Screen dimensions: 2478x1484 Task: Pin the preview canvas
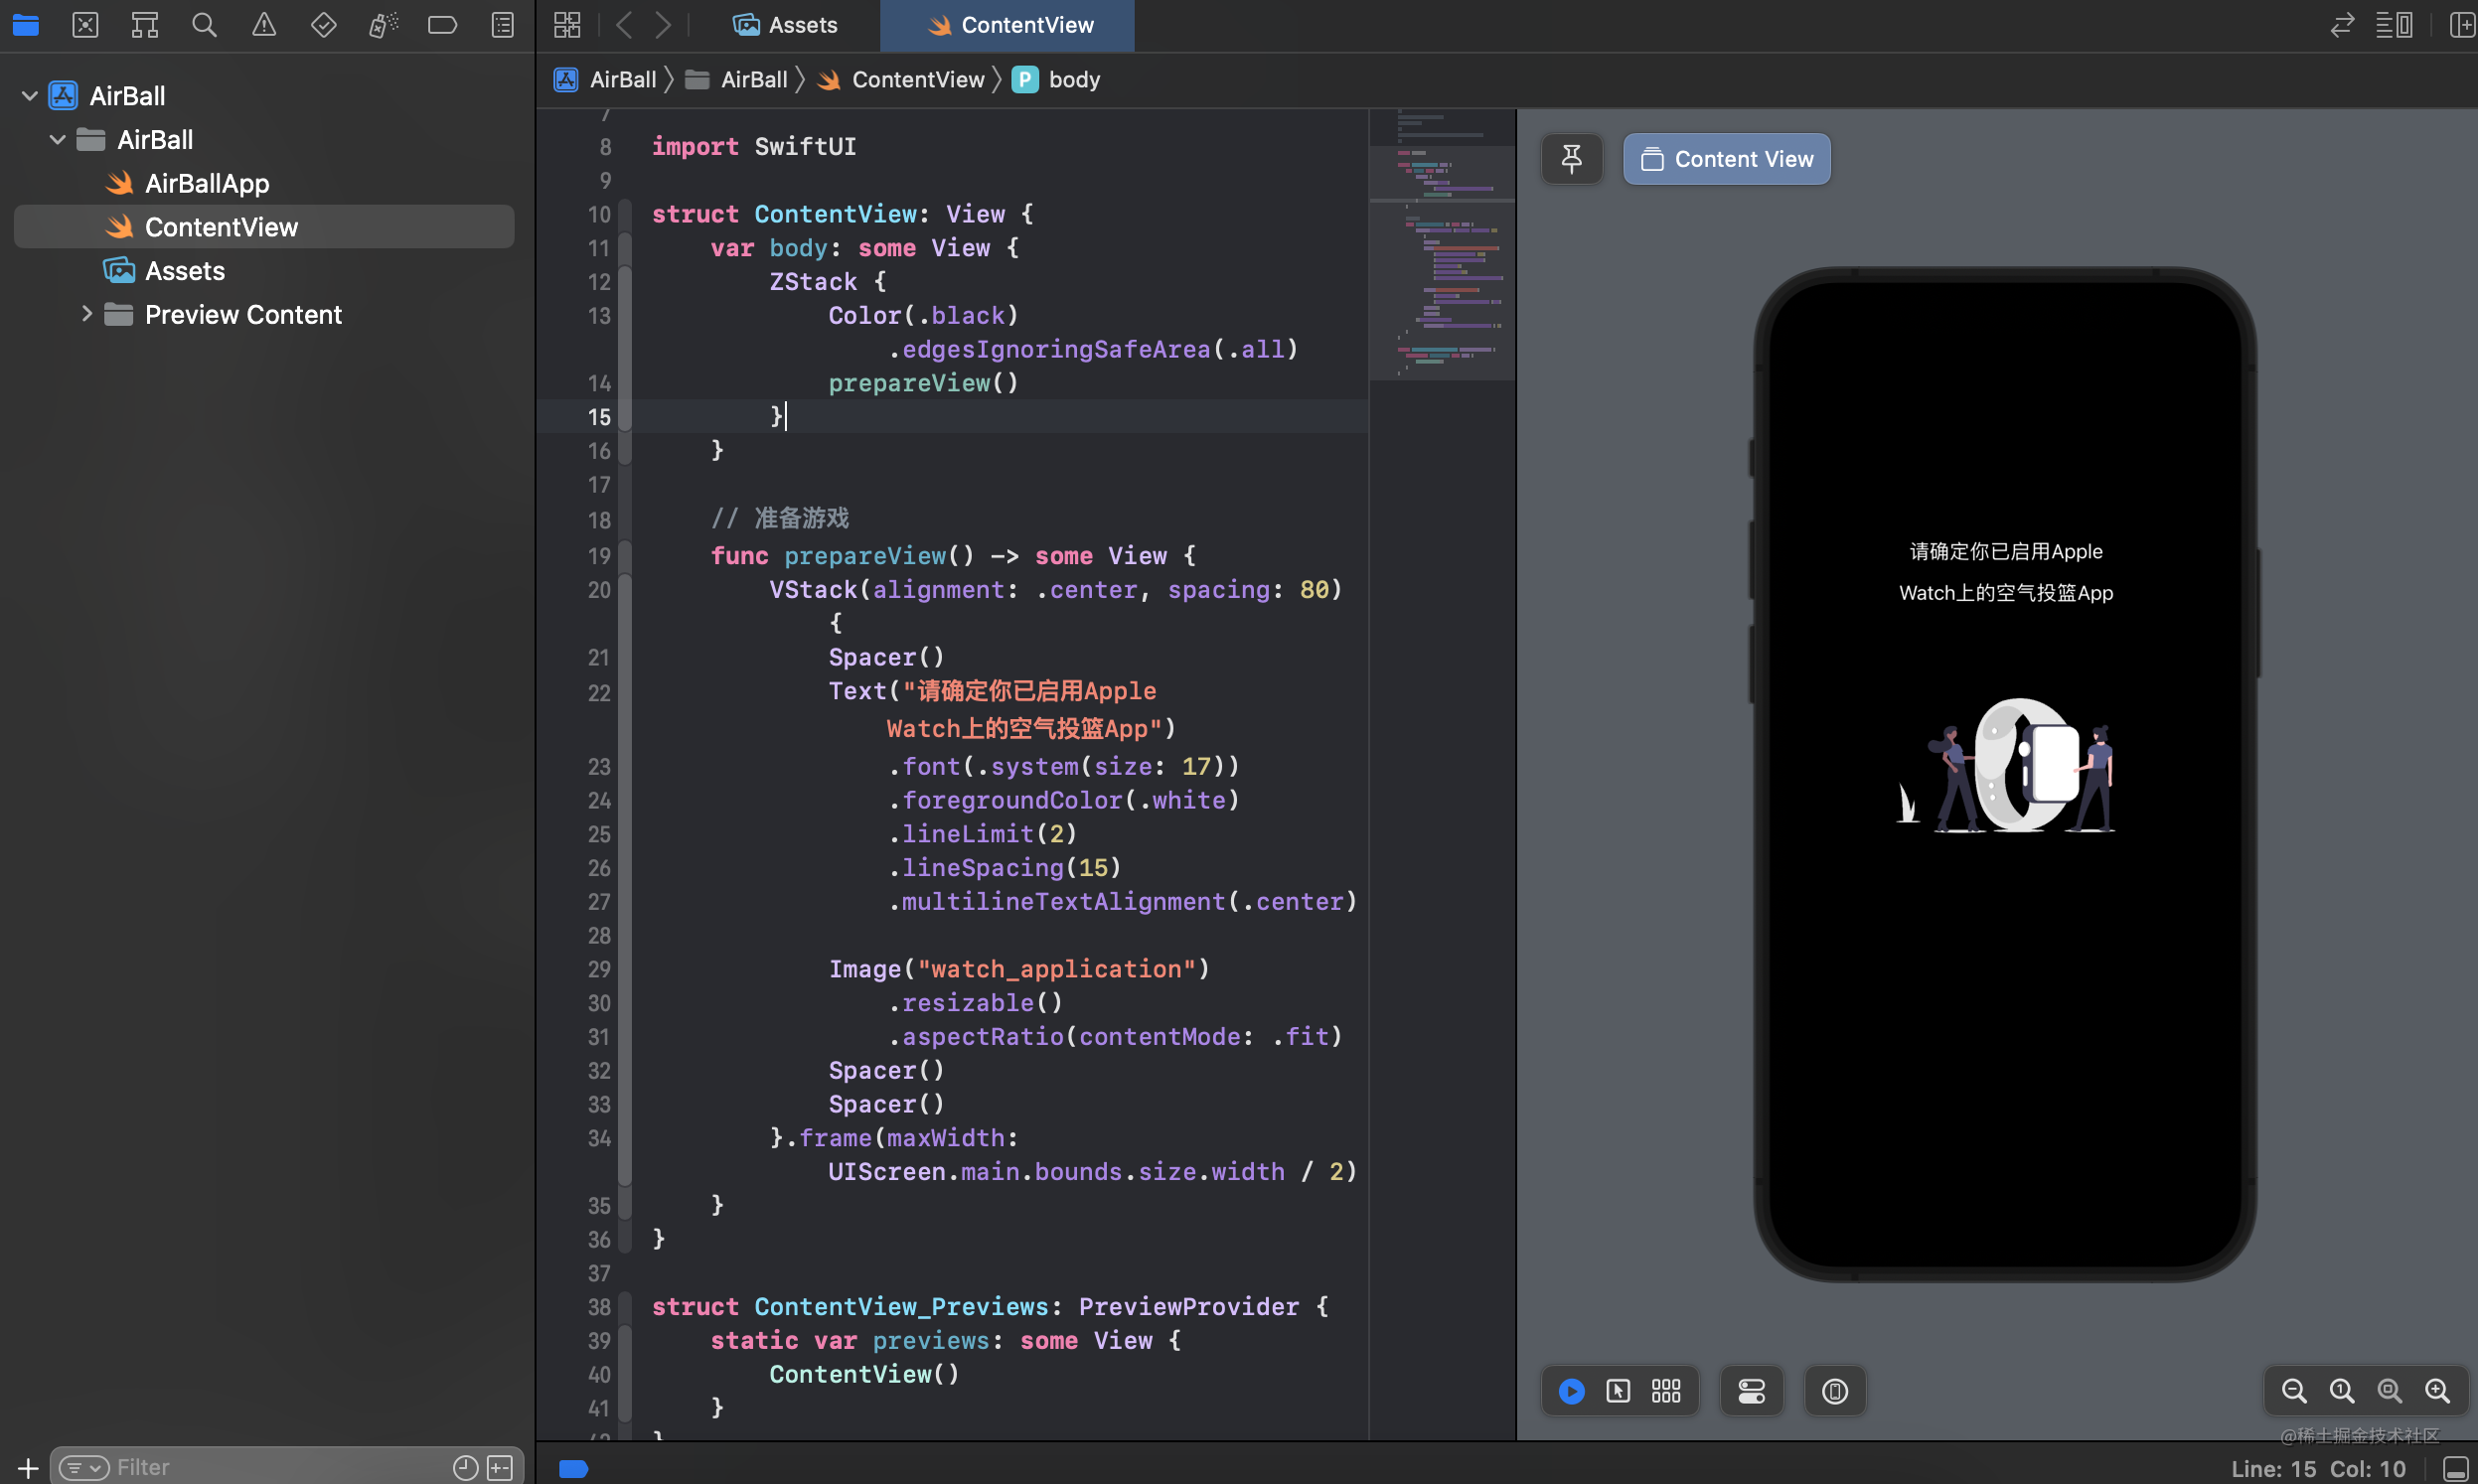click(x=1571, y=159)
